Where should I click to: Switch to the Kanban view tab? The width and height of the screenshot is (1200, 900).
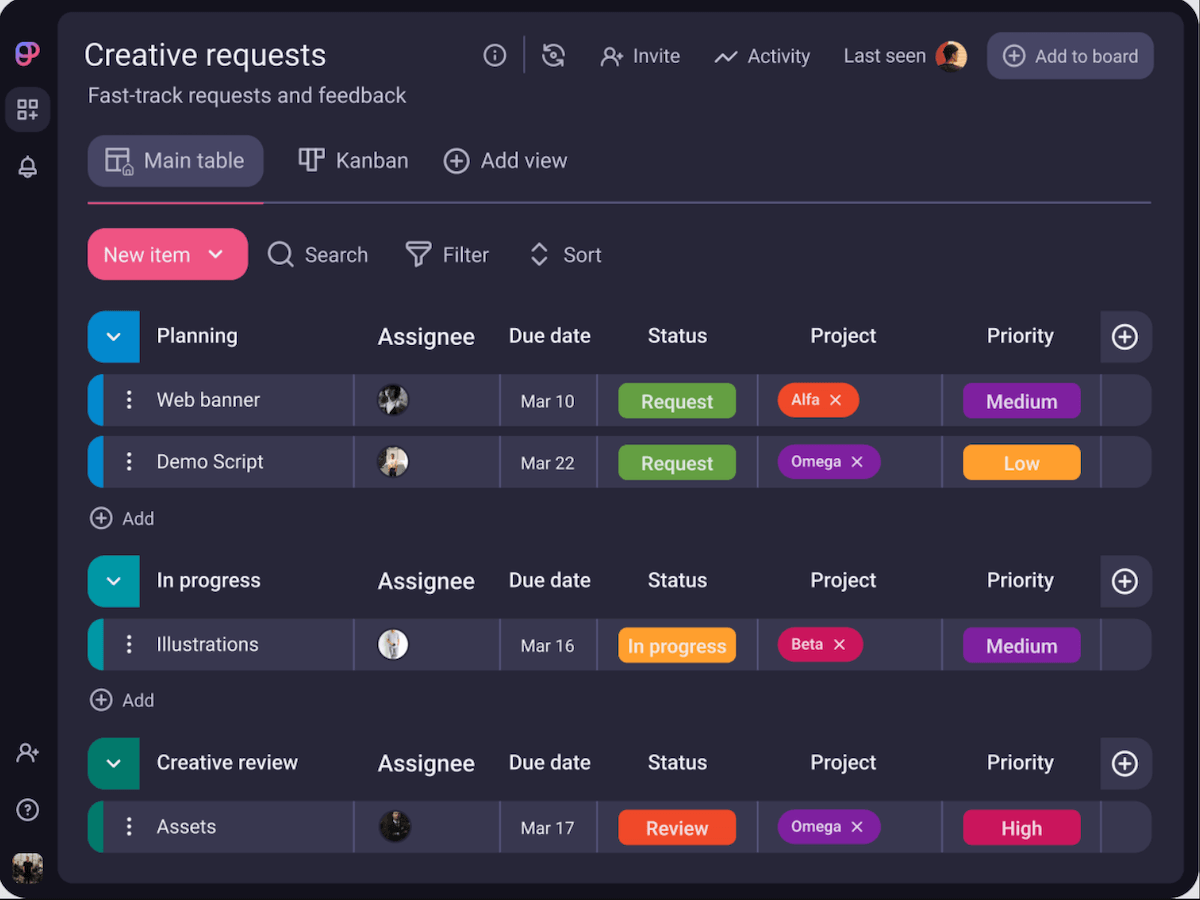pos(354,161)
